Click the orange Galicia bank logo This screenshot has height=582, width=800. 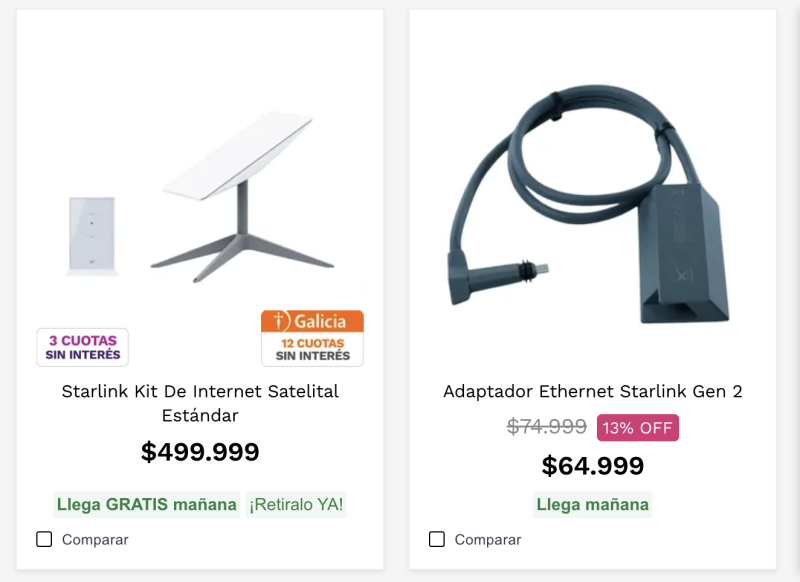(x=312, y=322)
